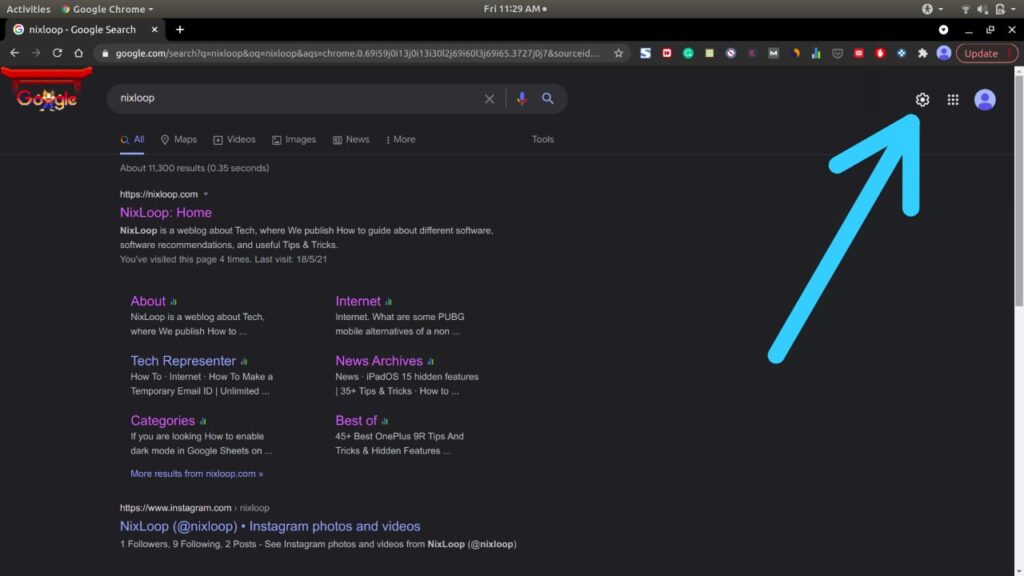Open the NixLoop: Home result link
Image resolution: width=1024 pixels, height=576 pixels.
tap(165, 212)
